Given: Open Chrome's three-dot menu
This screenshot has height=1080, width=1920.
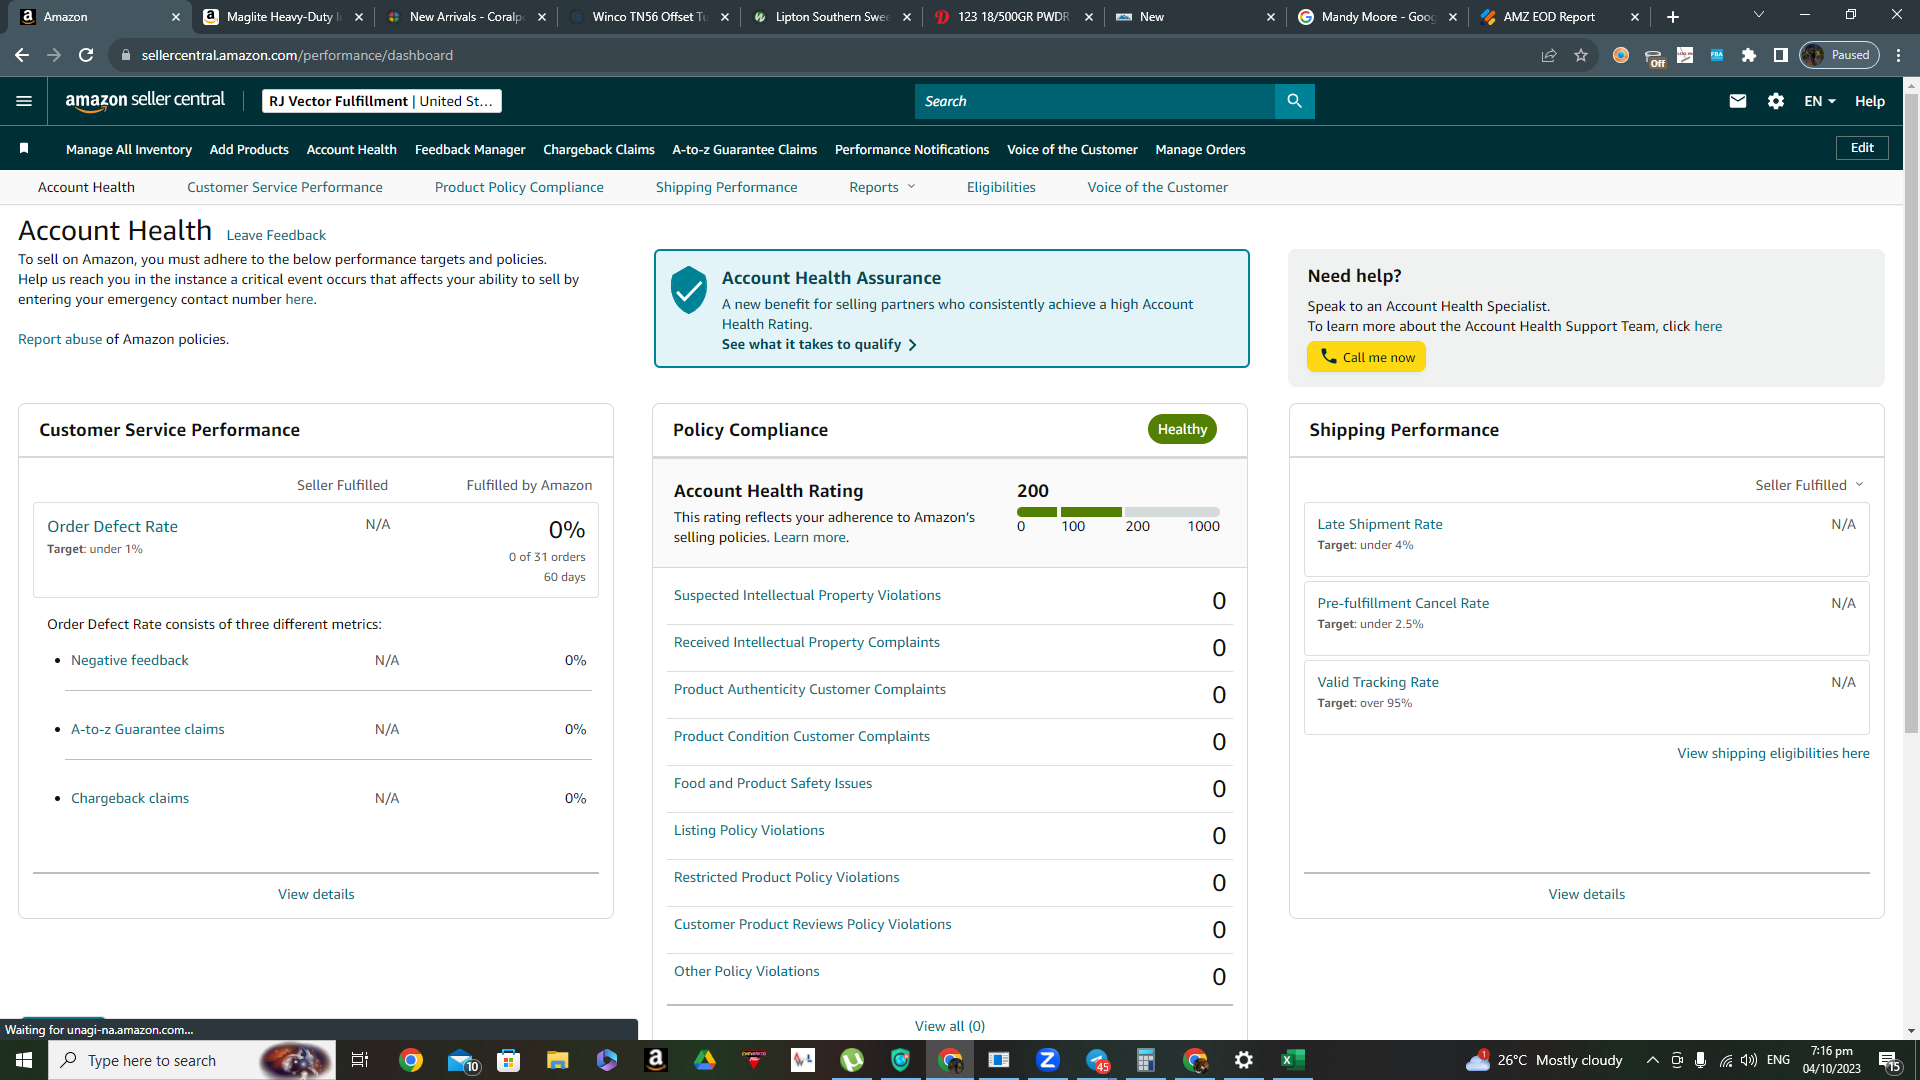Looking at the screenshot, I should [1899, 55].
